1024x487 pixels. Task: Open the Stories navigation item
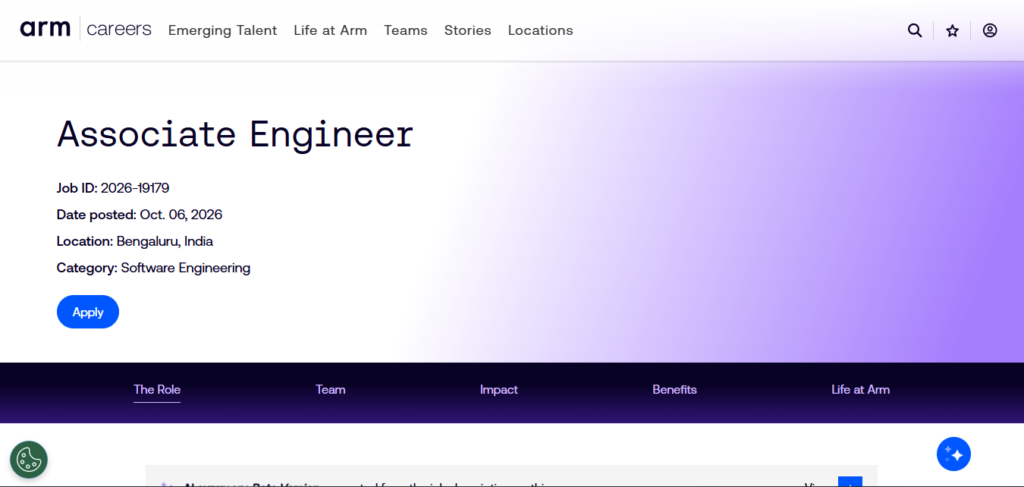tap(468, 30)
